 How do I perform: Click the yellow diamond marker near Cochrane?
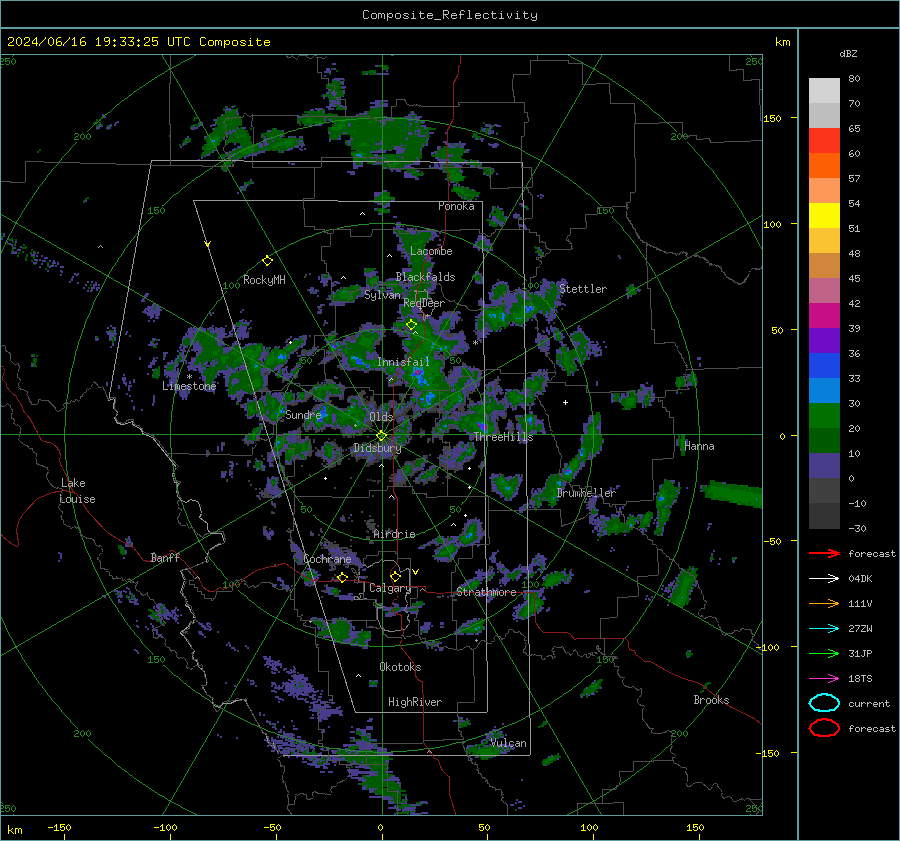coord(343,577)
